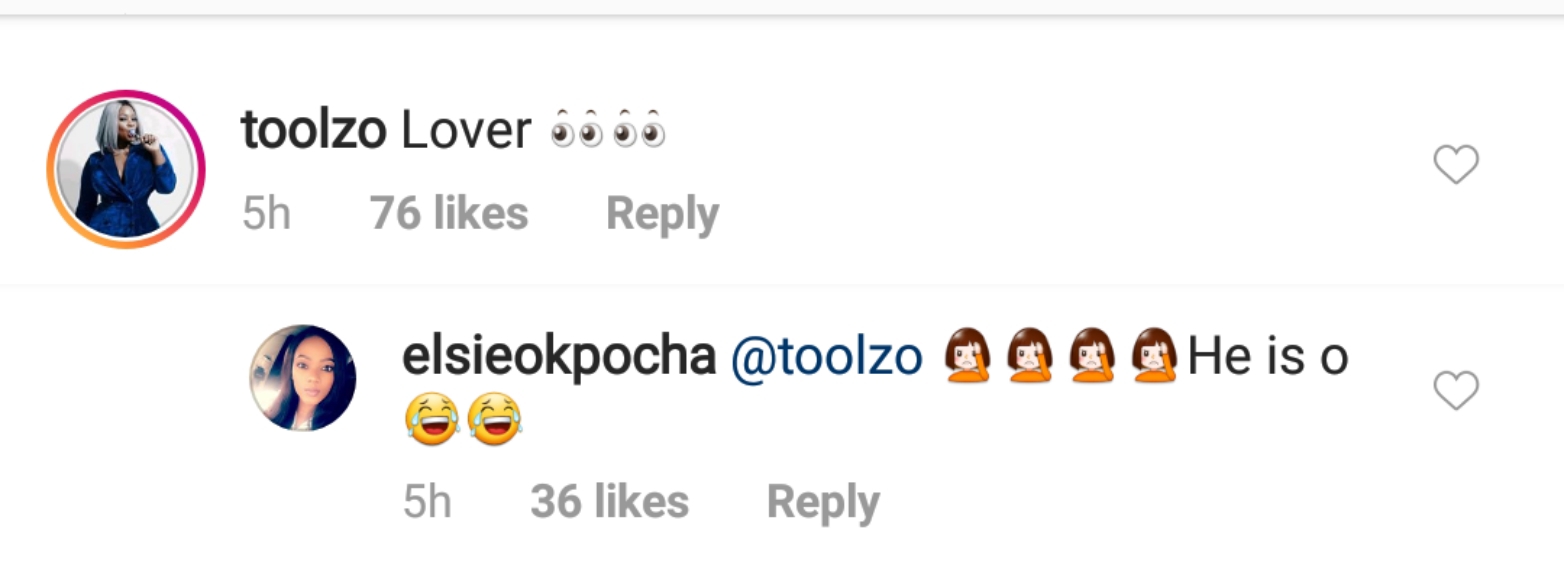
Task: Click the "He is o" reply text
Action: pos(1268,357)
